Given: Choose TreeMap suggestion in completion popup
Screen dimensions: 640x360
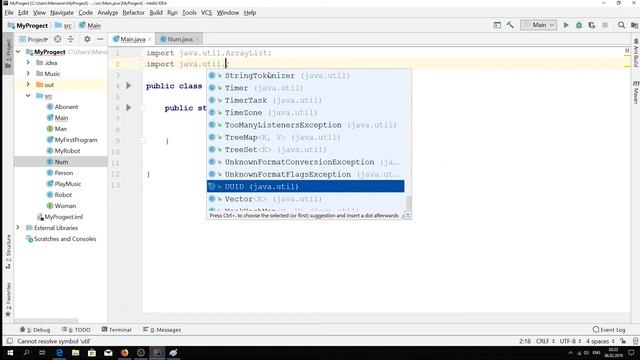Looking at the screenshot, I should (x=306, y=137).
